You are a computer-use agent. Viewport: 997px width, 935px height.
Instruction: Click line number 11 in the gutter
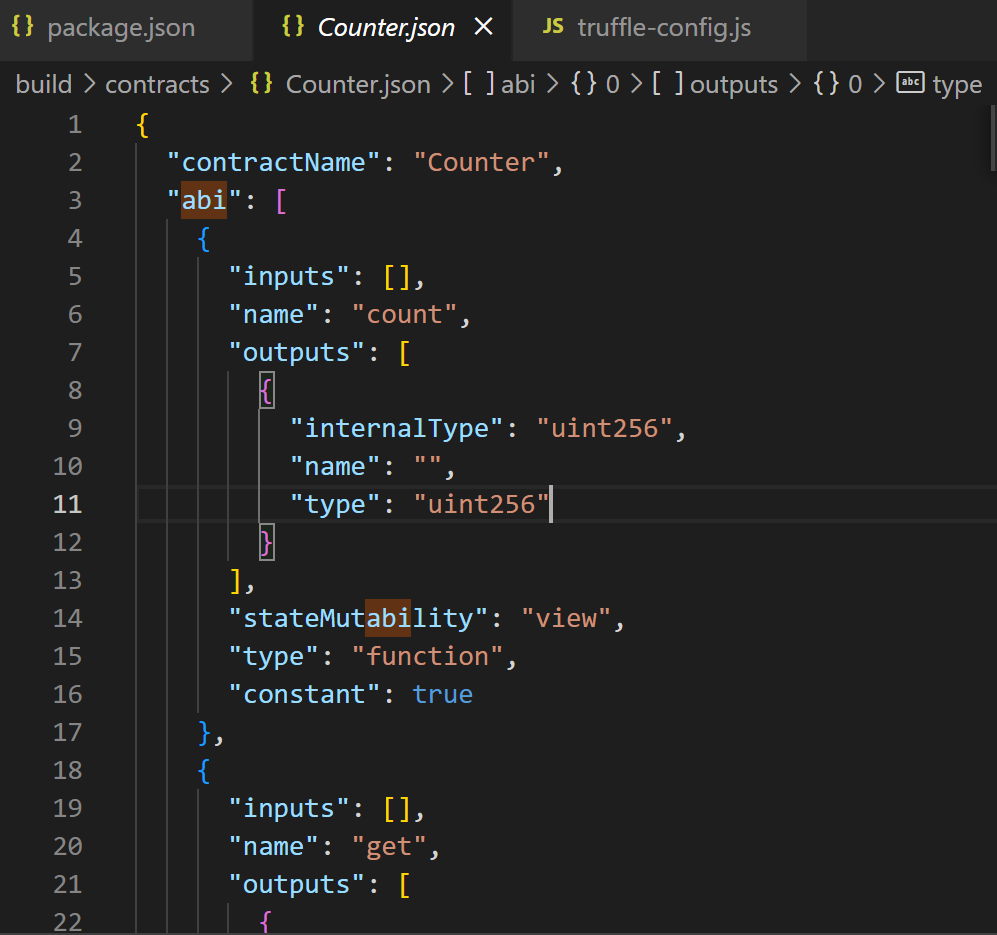pyautogui.click(x=67, y=504)
